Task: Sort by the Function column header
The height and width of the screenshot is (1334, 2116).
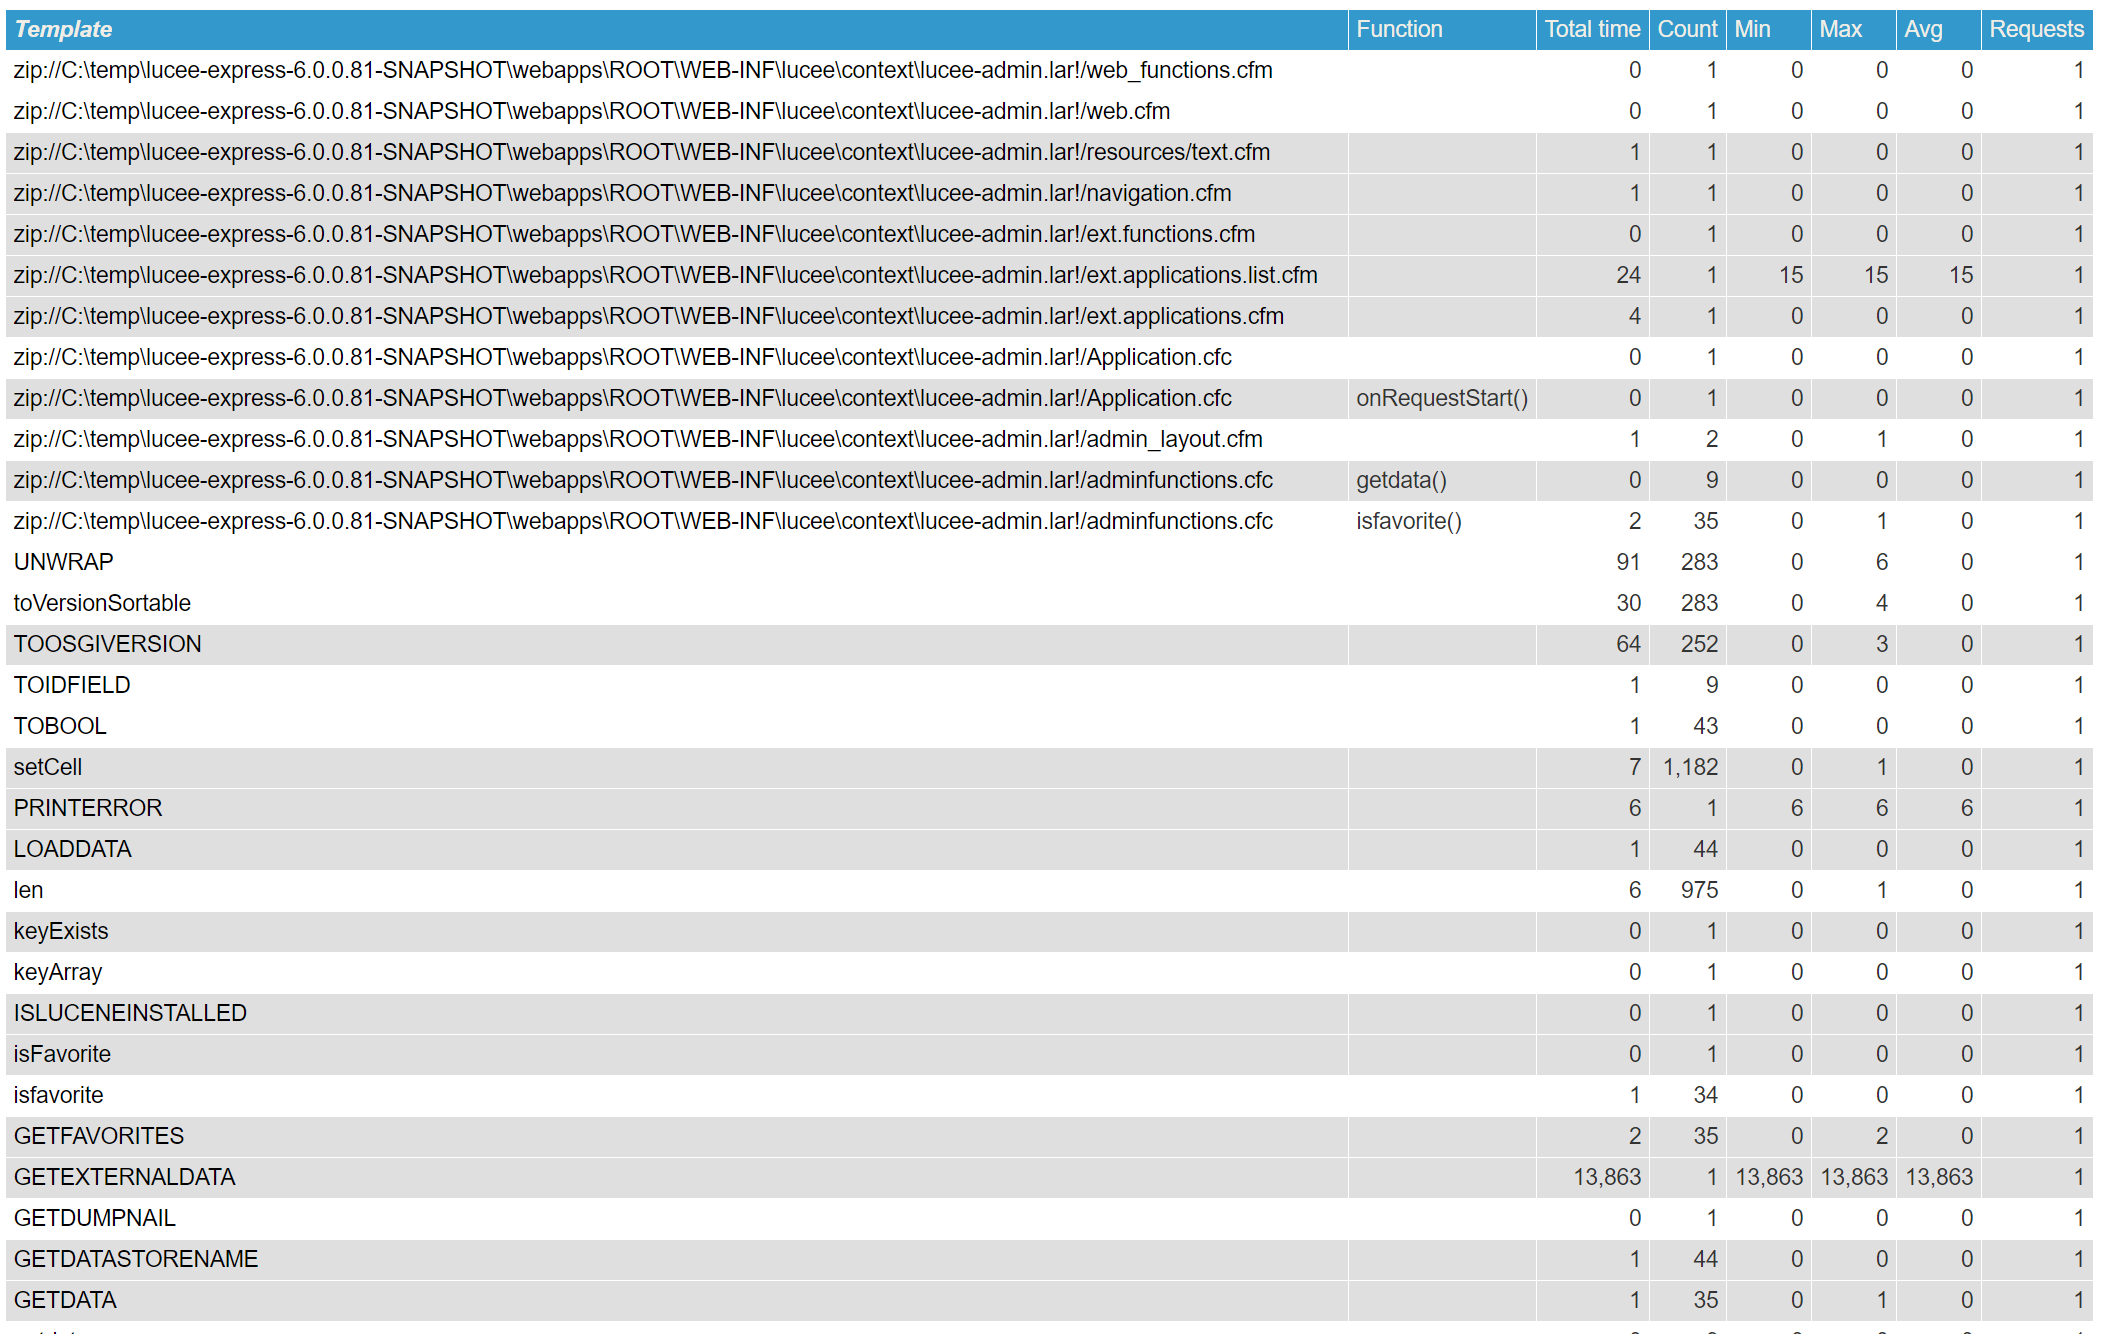Action: coord(1398,29)
